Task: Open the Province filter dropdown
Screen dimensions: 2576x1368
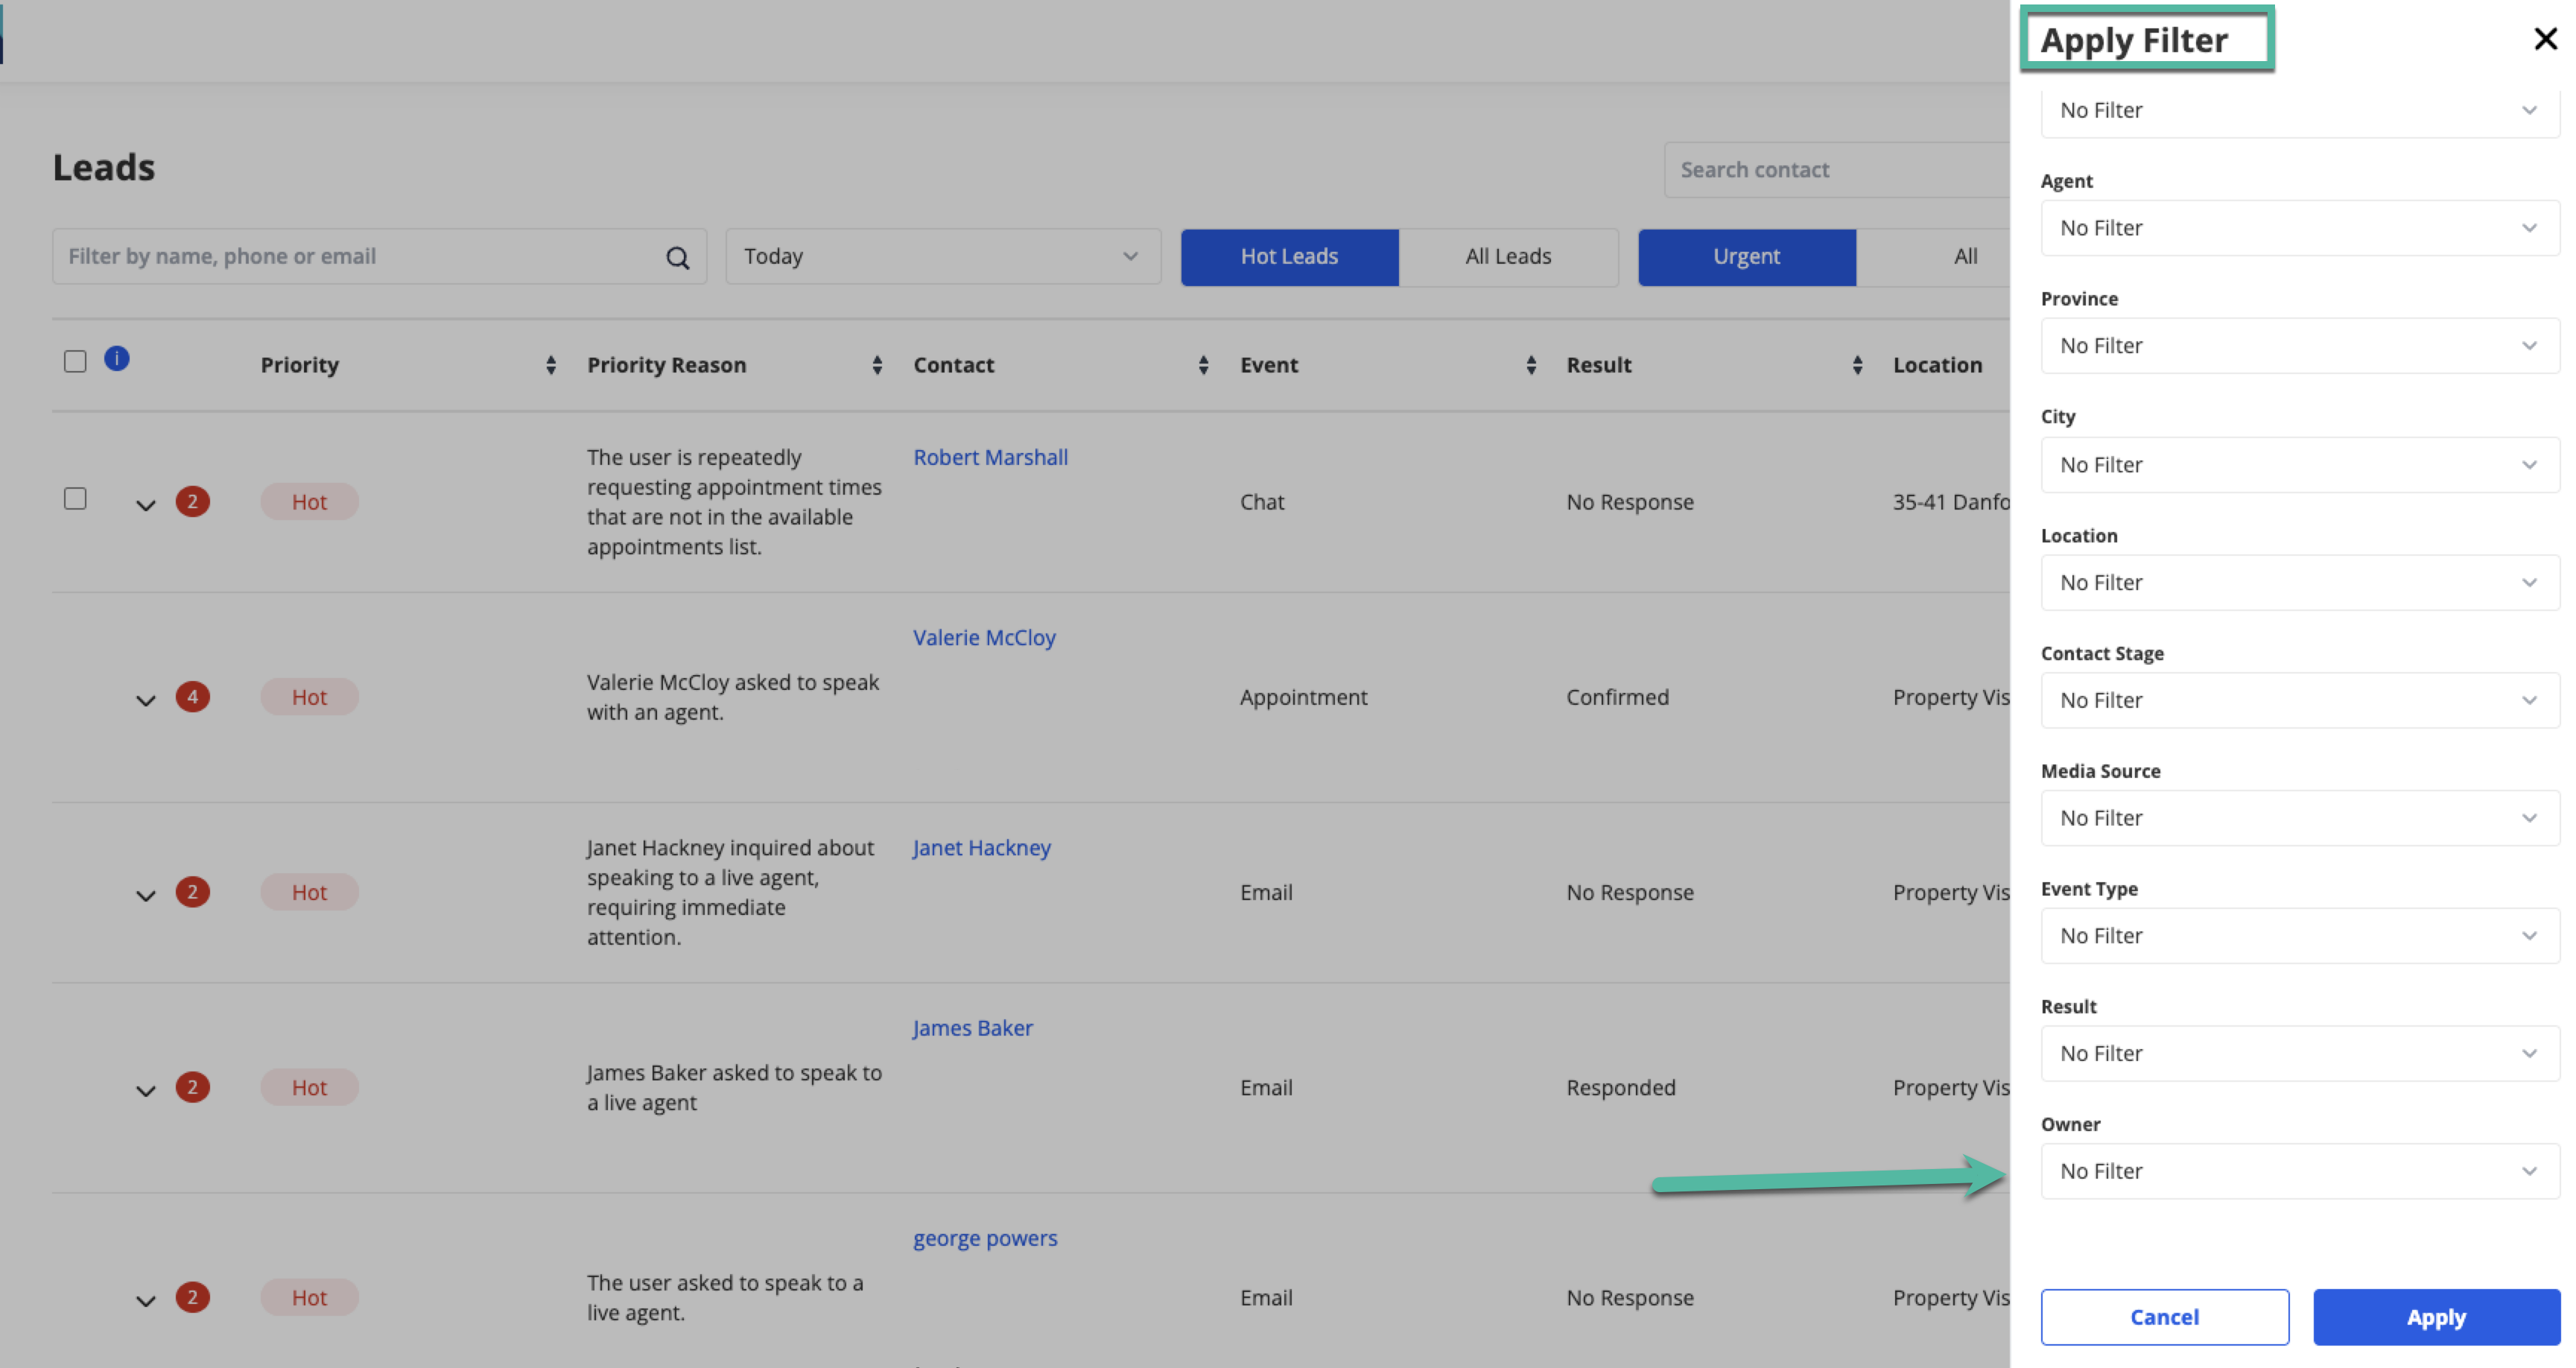Action: pyautogui.click(x=2299, y=346)
